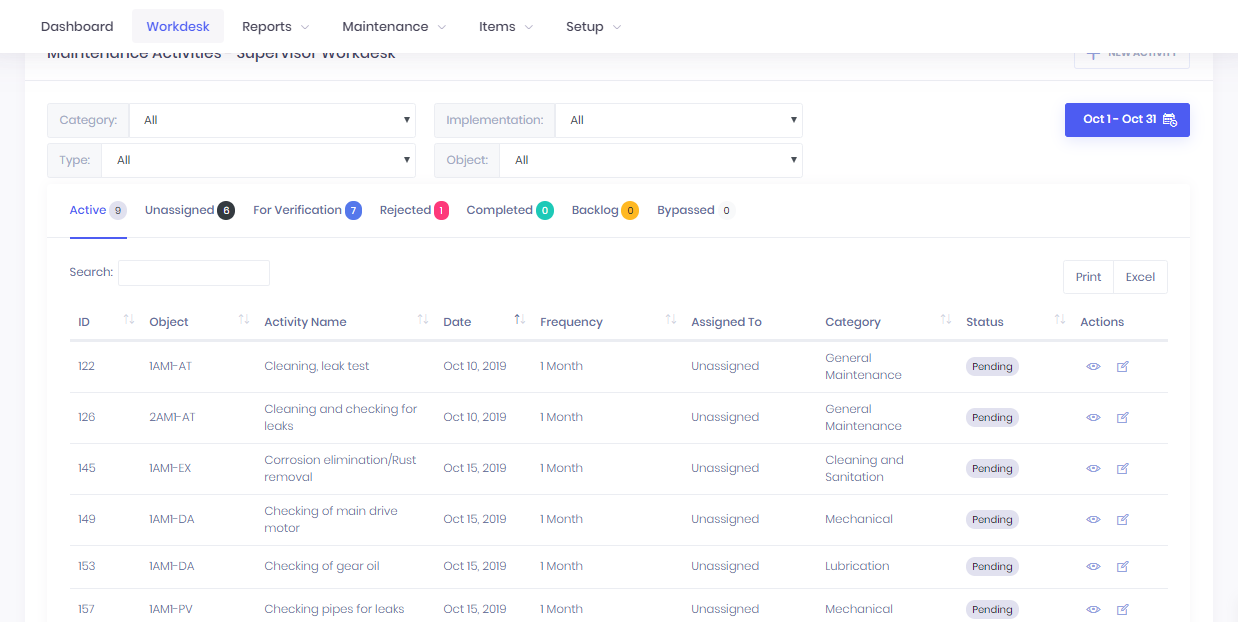Open the Rejected tab

click(406, 211)
